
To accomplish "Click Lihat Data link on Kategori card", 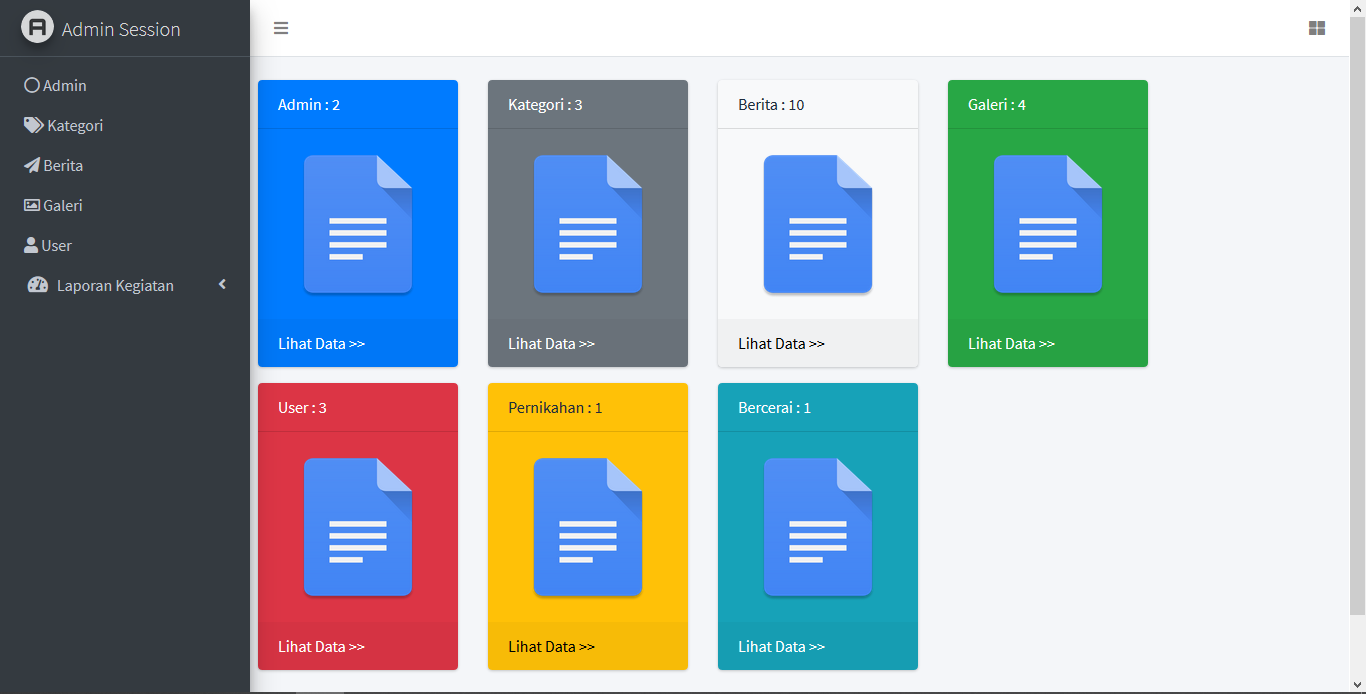I will pos(551,343).
